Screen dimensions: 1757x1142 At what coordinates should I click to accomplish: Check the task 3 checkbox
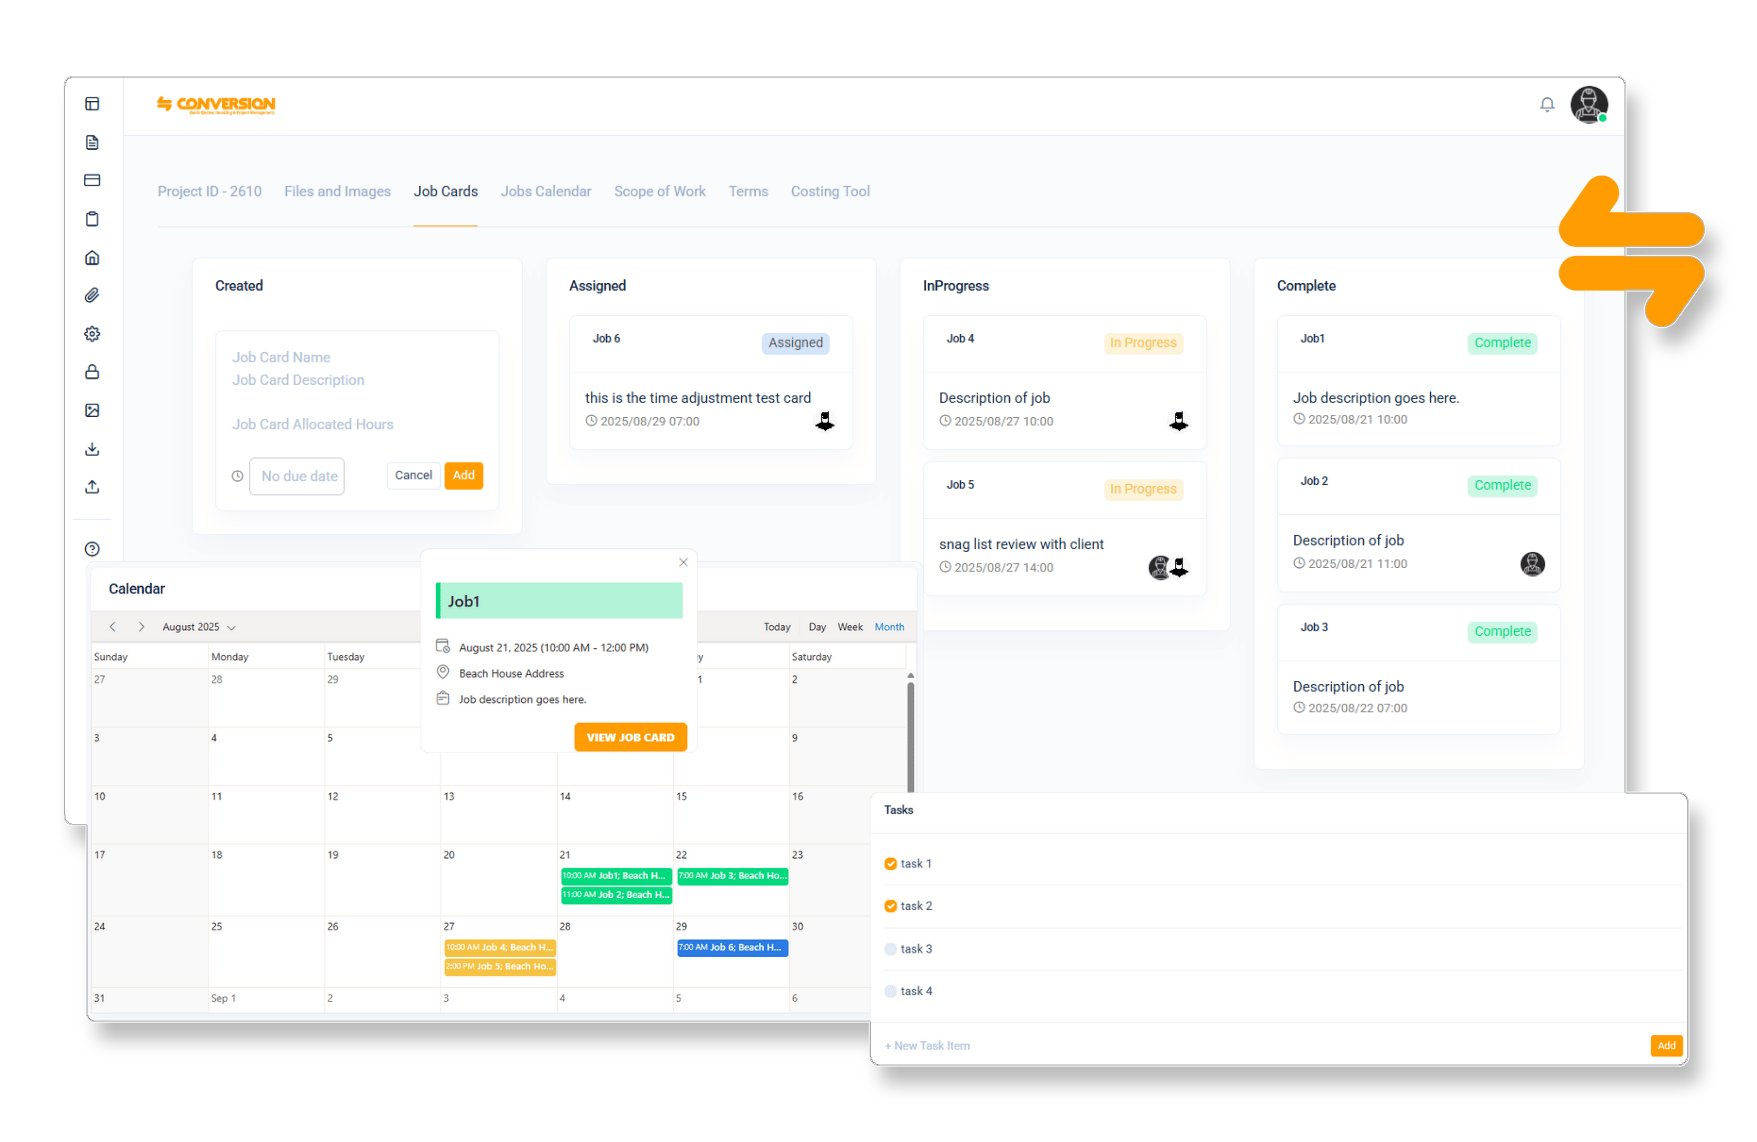pyautogui.click(x=890, y=949)
